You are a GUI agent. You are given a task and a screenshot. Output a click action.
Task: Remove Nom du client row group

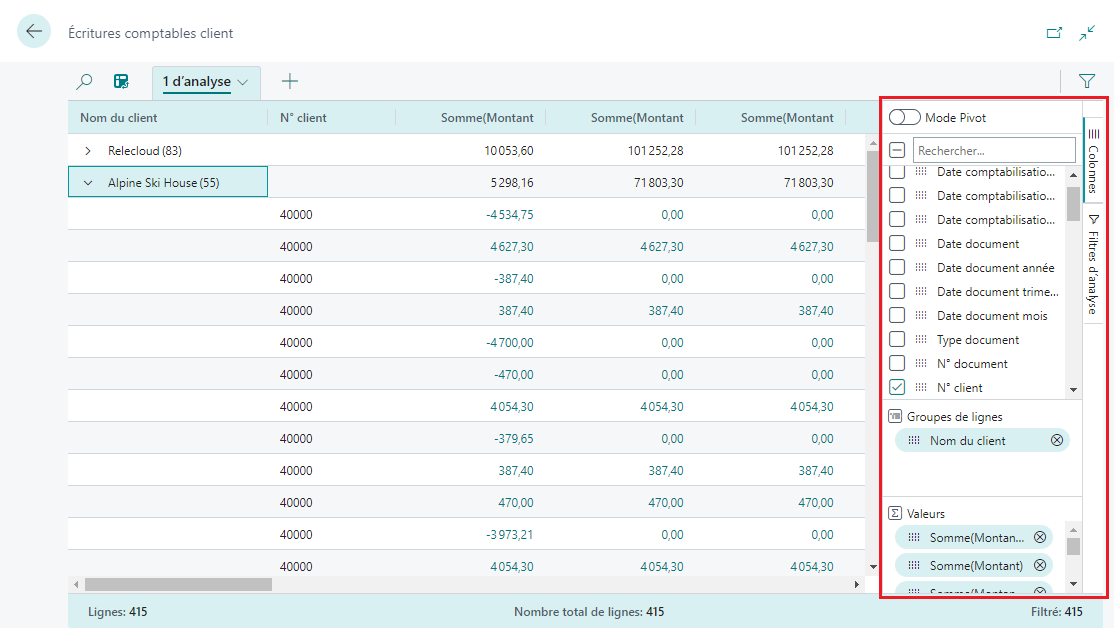(x=1057, y=440)
